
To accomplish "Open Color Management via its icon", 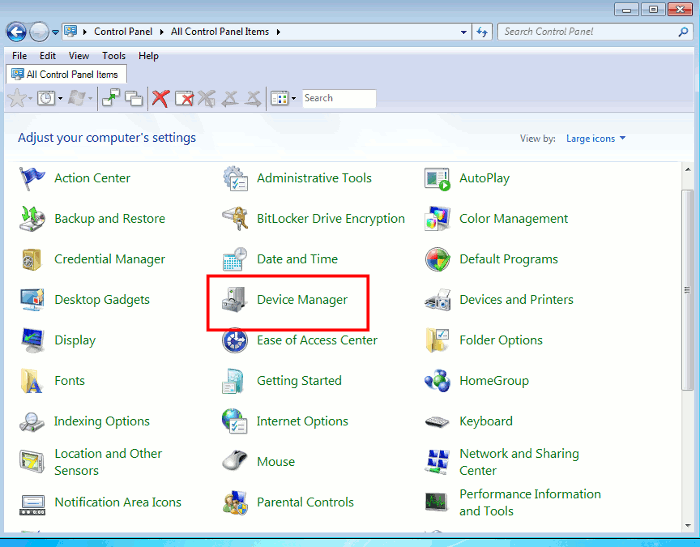I will pyautogui.click(x=437, y=218).
